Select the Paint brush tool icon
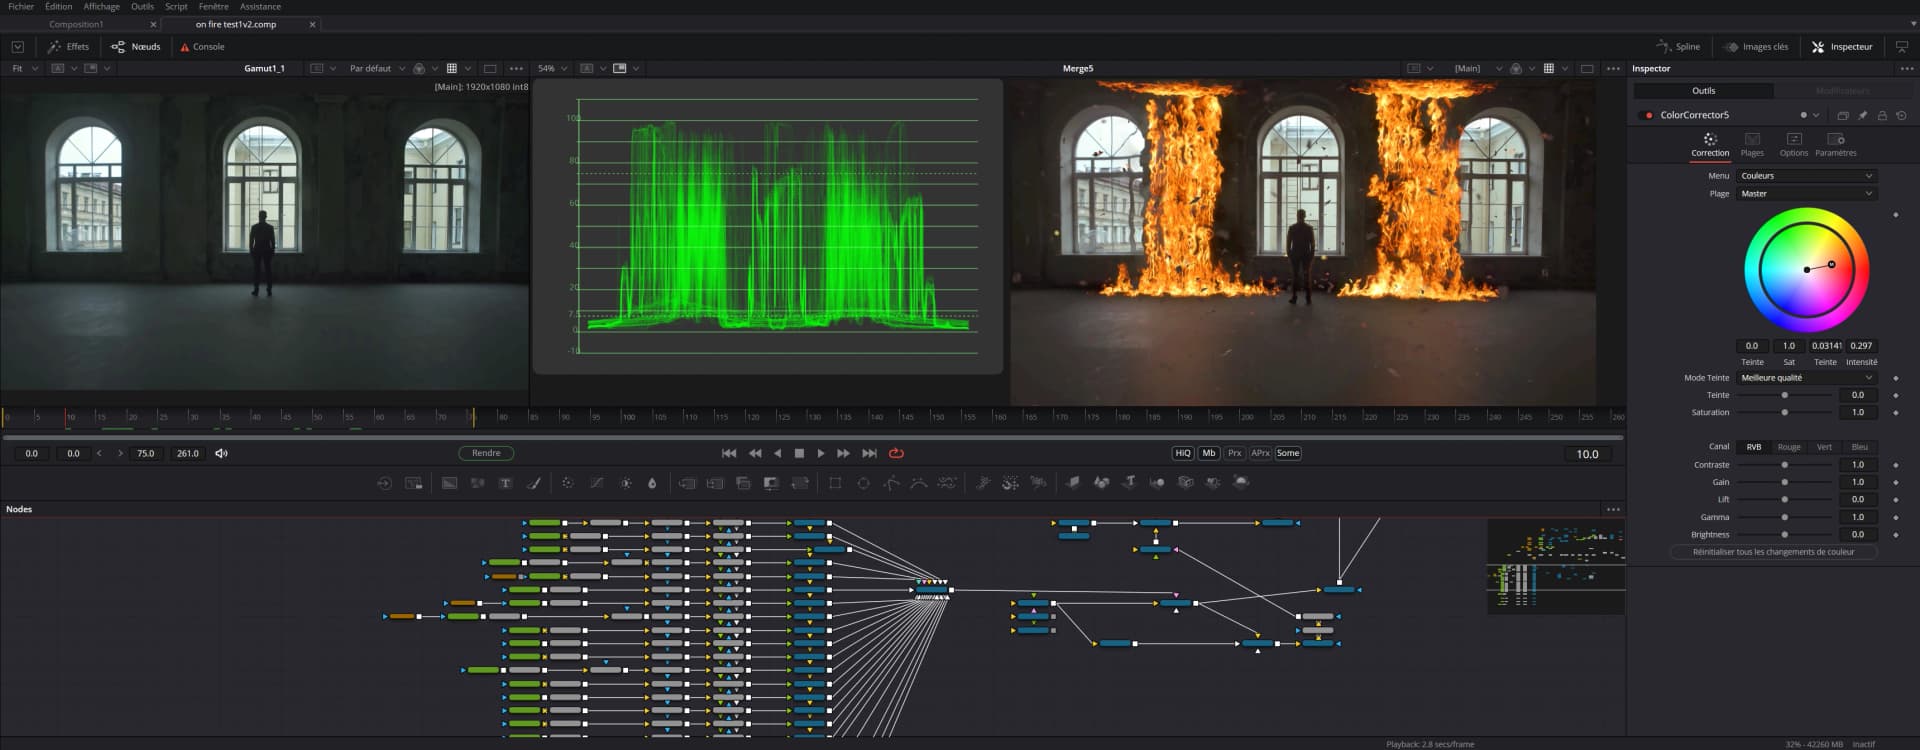 pos(534,483)
